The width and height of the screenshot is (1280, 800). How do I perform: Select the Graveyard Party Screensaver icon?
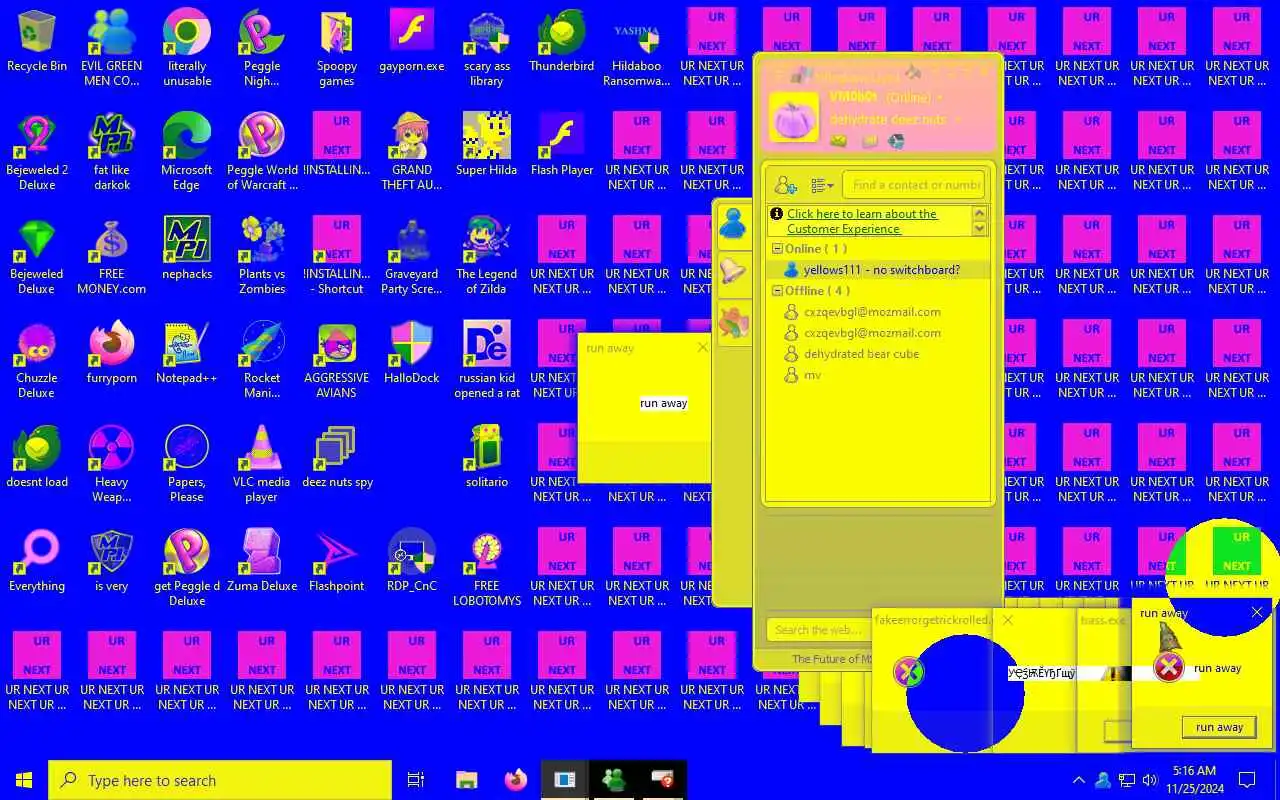[412, 256]
